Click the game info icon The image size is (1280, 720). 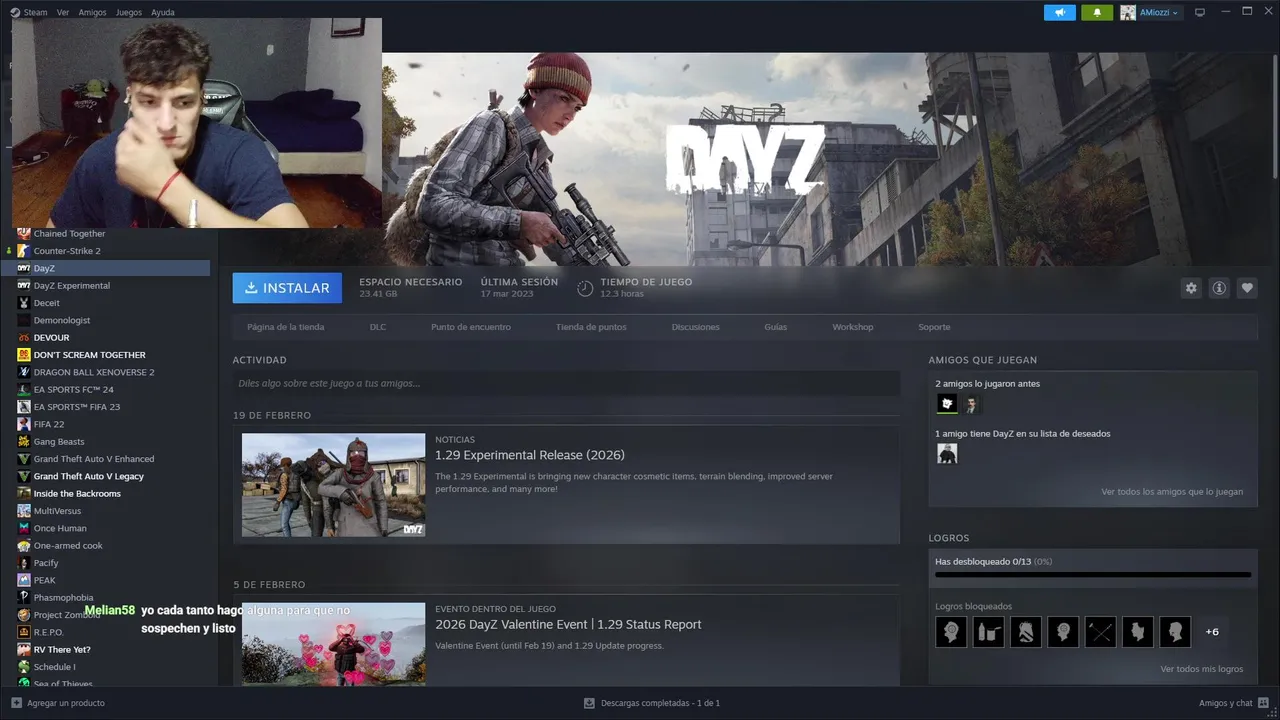point(1219,288)
